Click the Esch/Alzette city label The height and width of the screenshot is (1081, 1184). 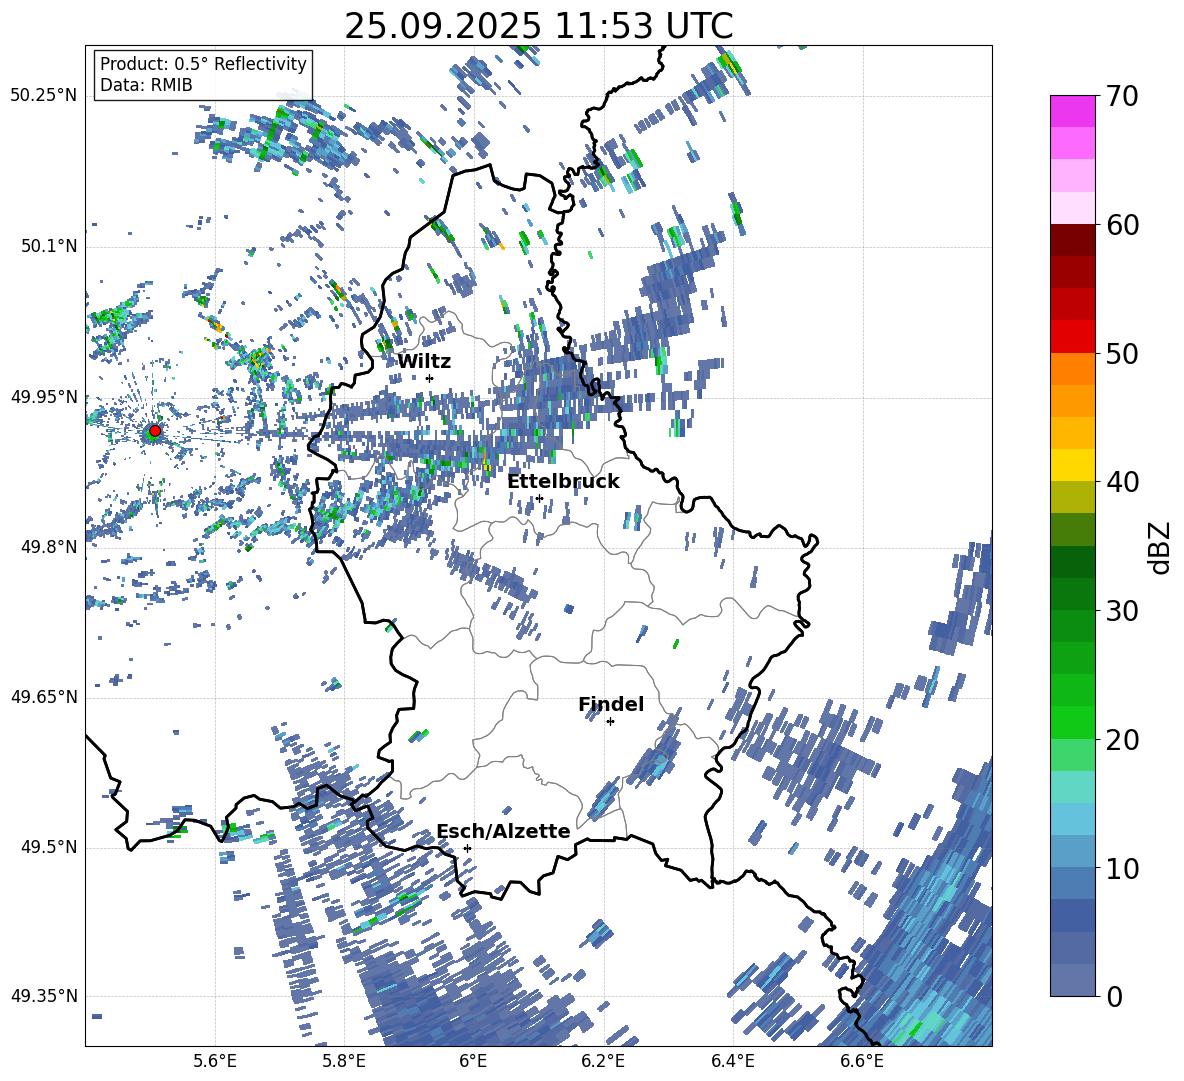coord(503,831)
